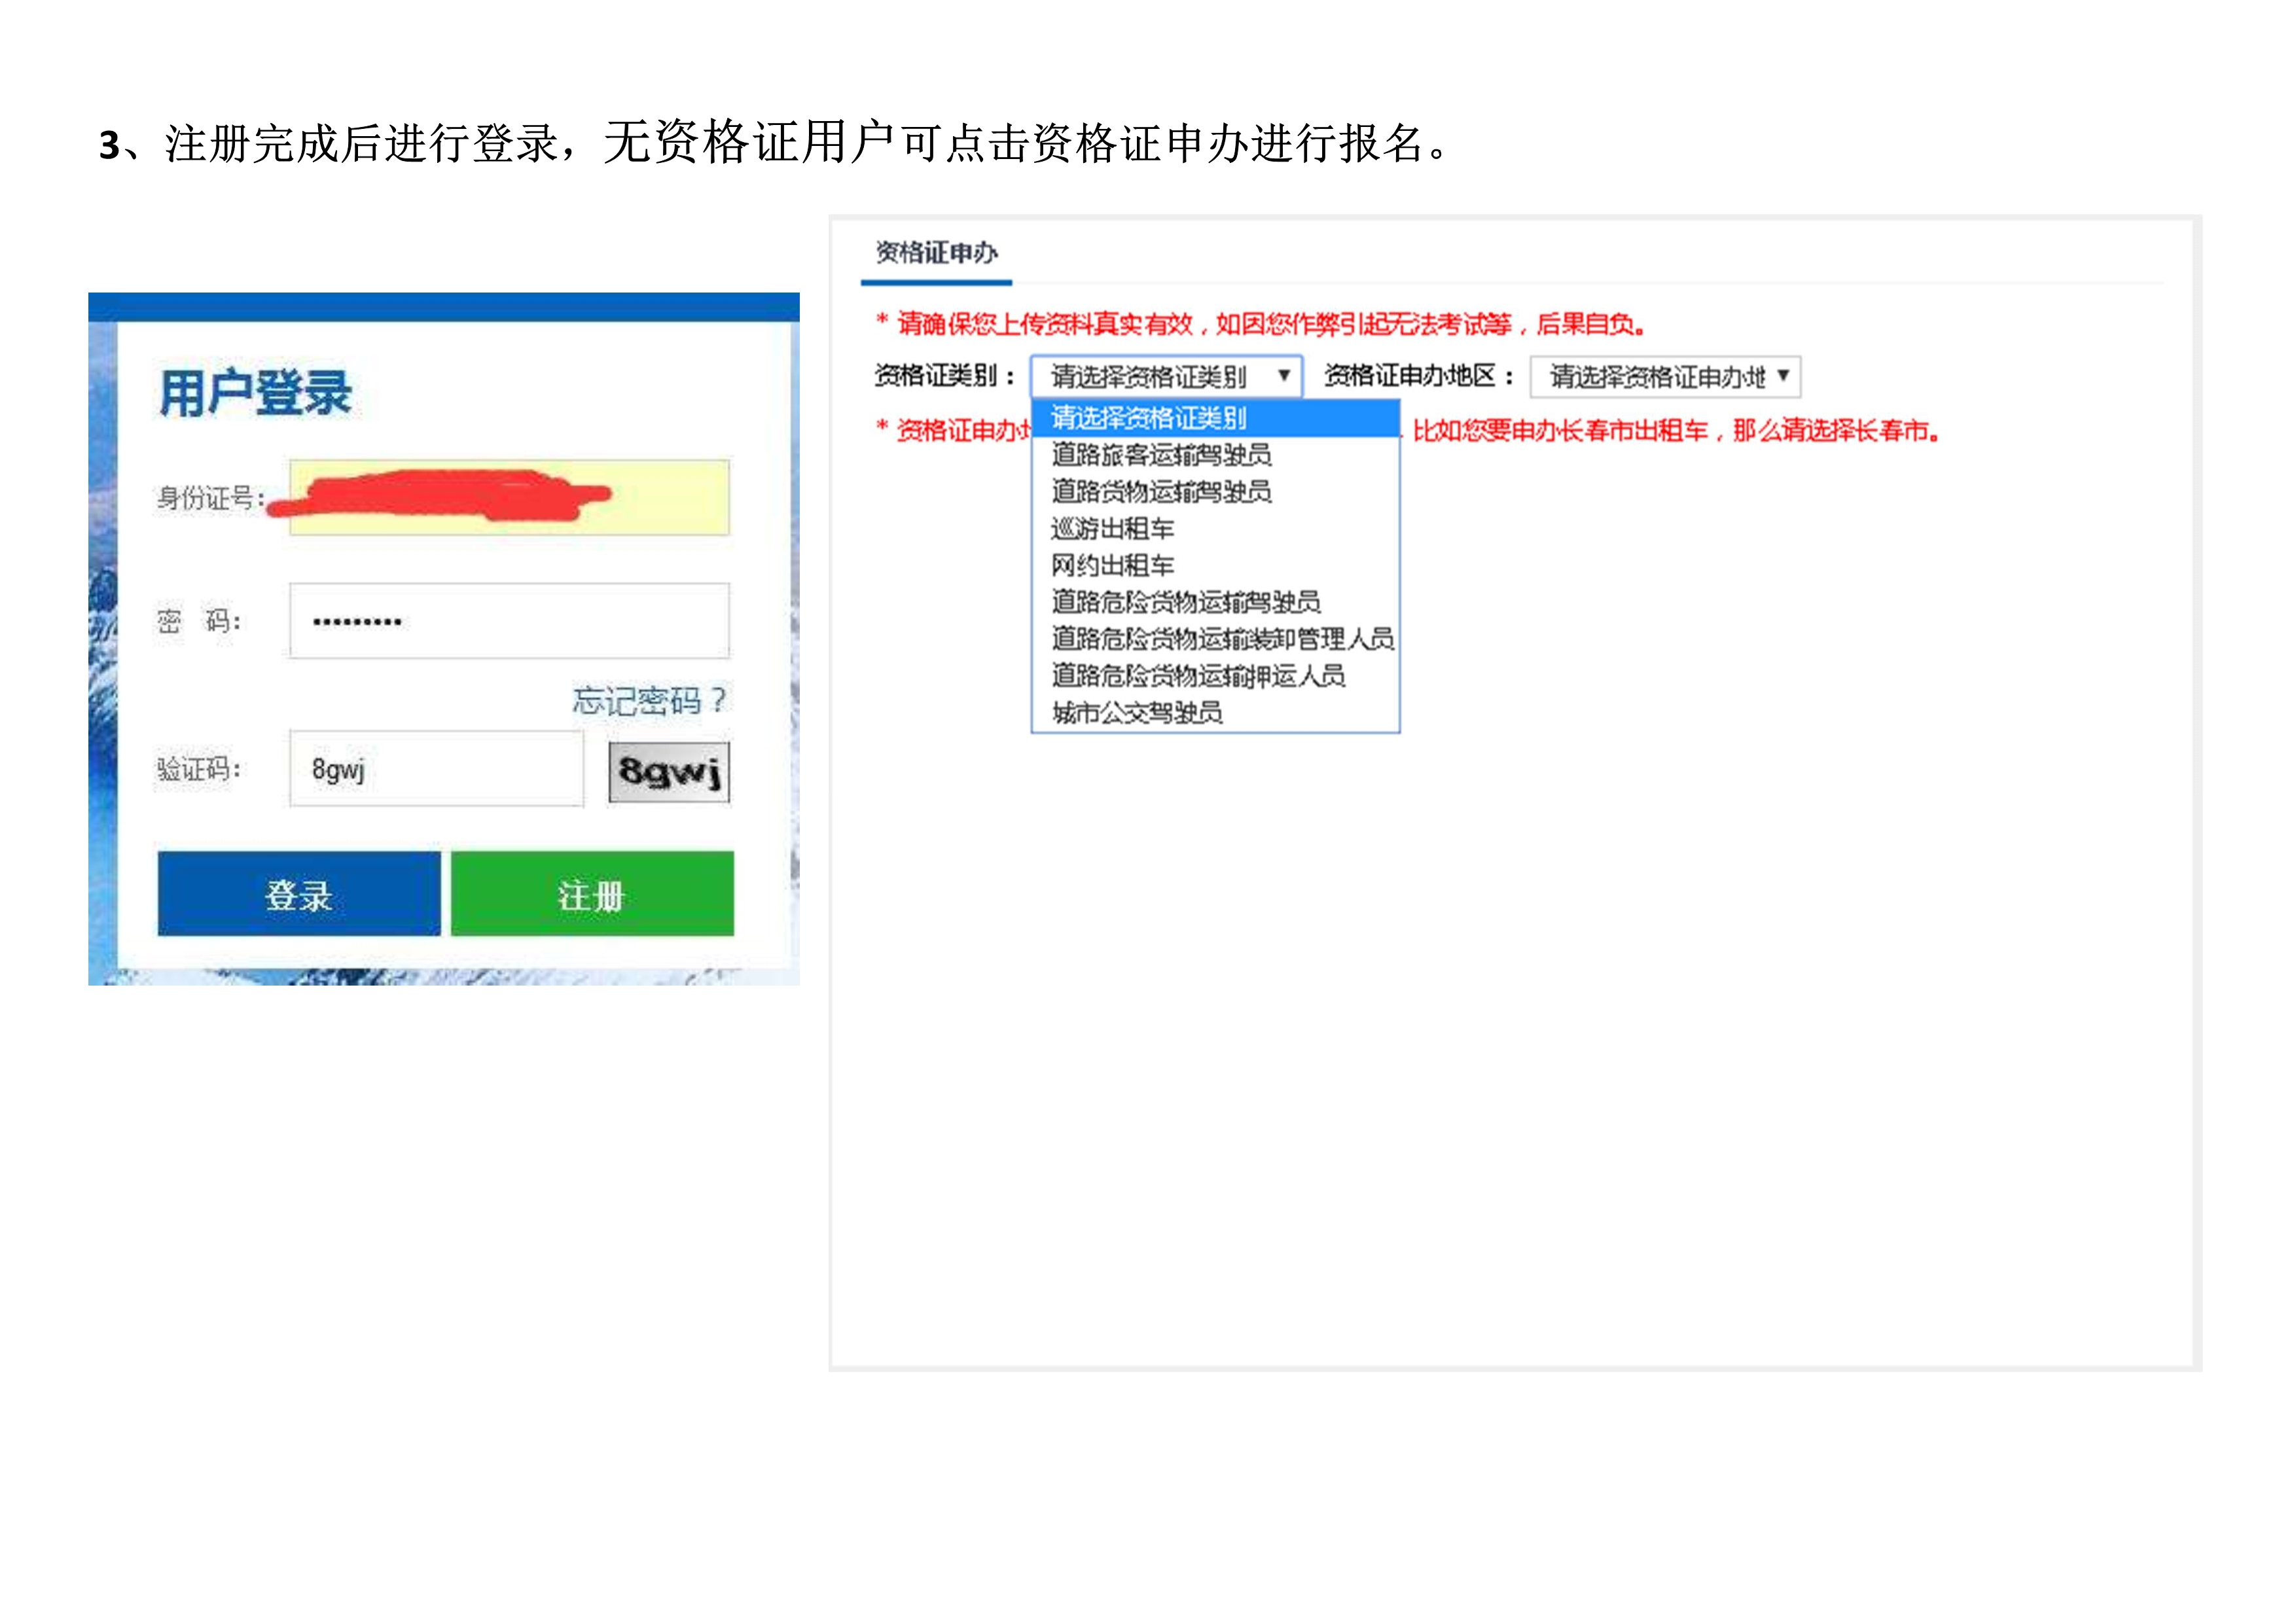Switch to the 资格证申办 tab
The width and height of the screenshot is (2296, 1623).
coord(936,253)
